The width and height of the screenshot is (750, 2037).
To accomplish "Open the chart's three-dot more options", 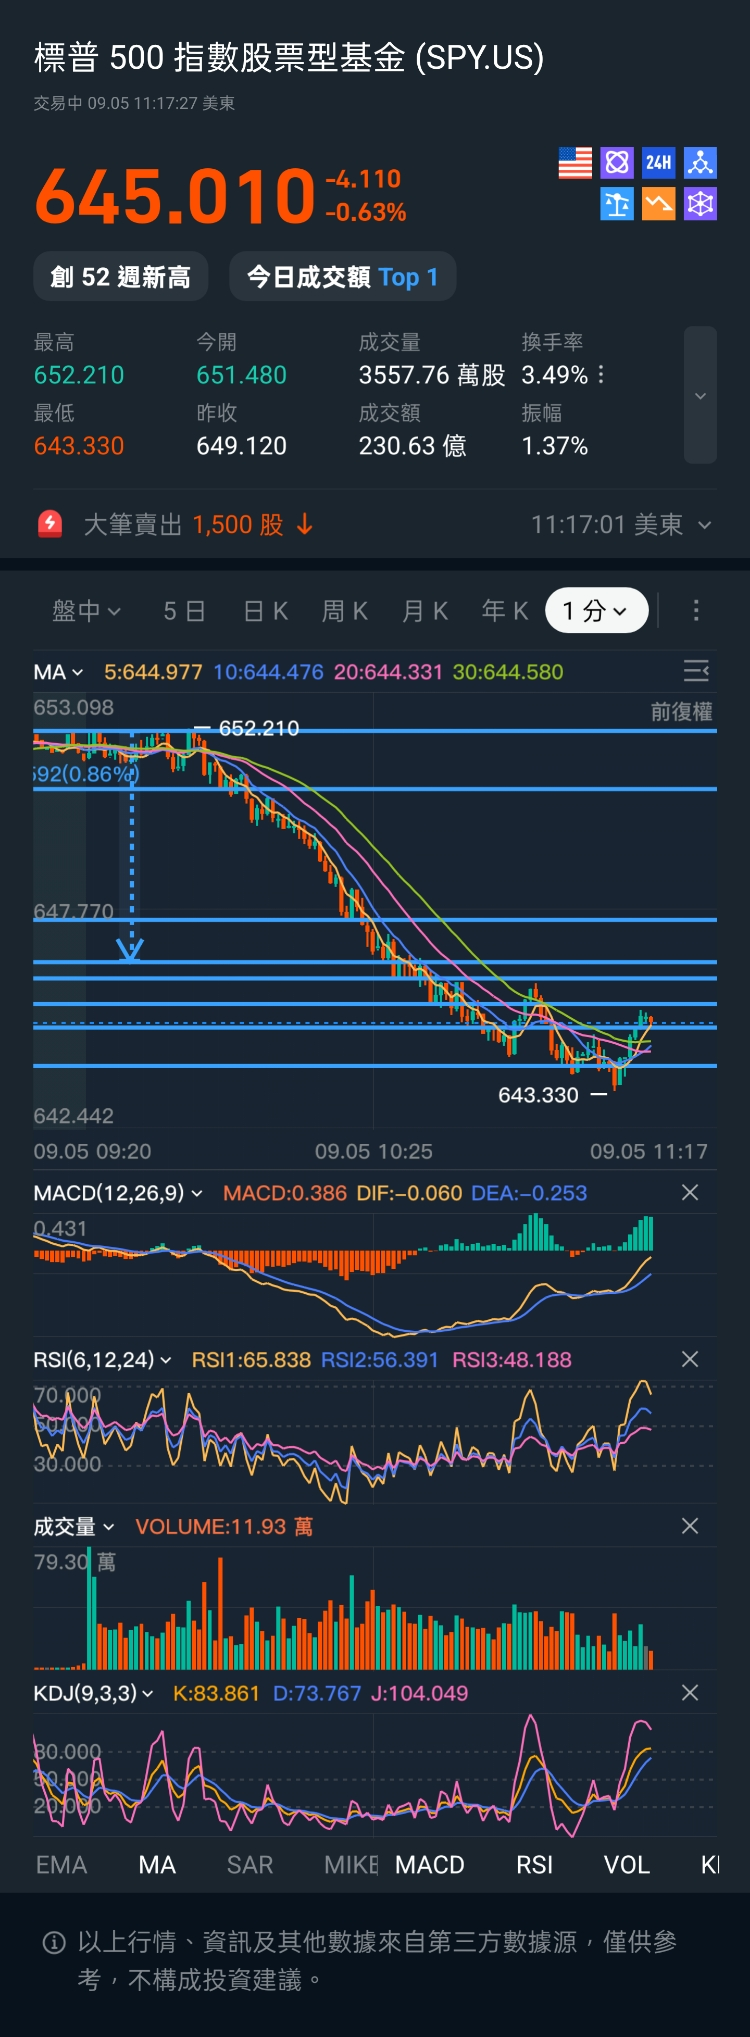I will point(696,610).
